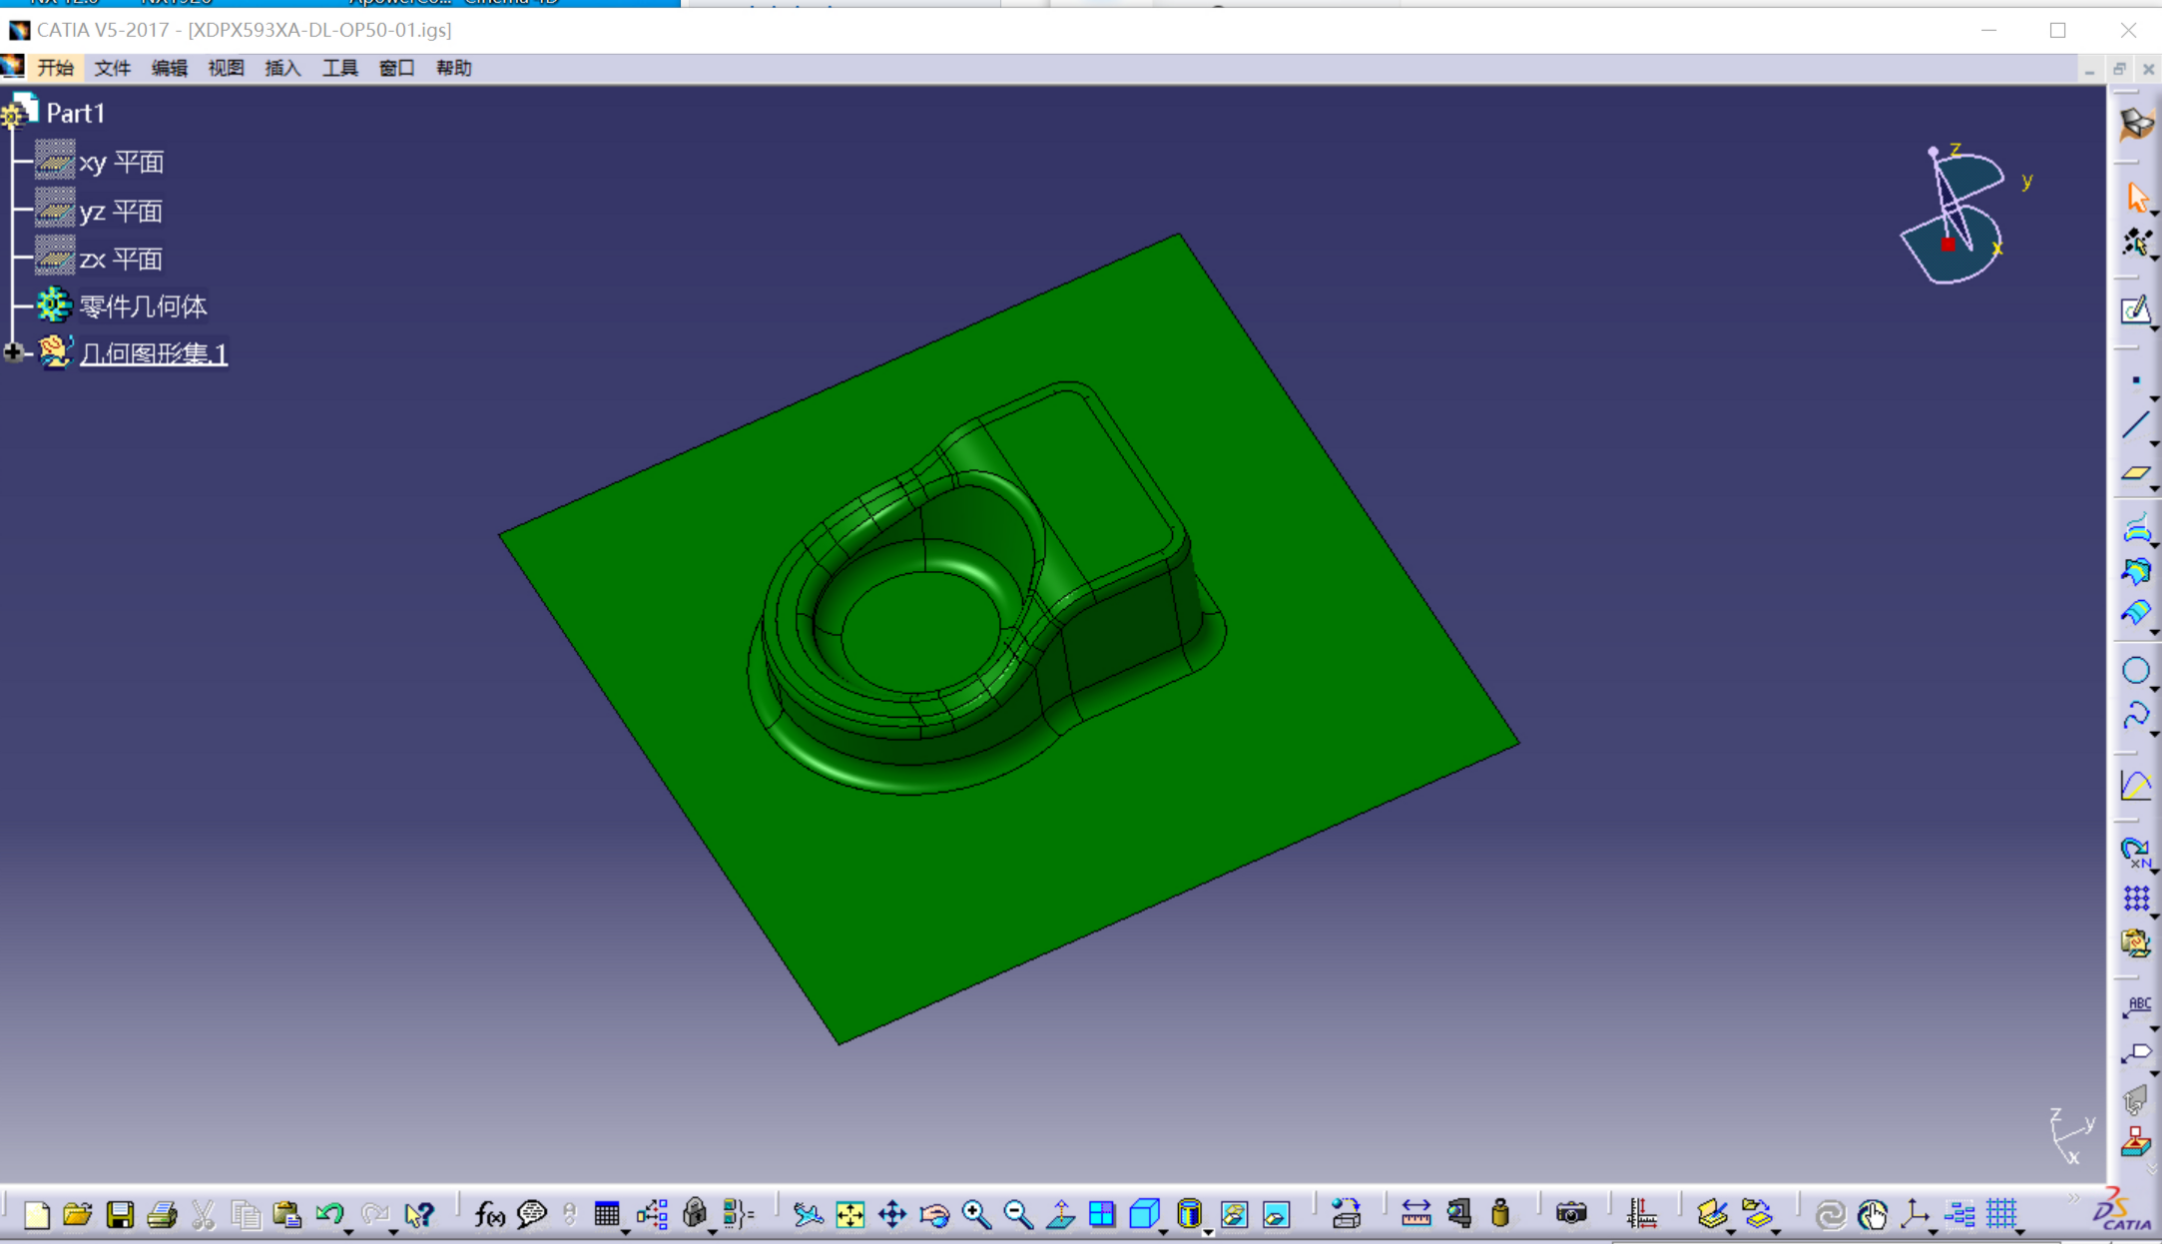This screenshot has width=2162, height=1244.
Task: Select the xy 平面 tree item
Action: point(120,162)
